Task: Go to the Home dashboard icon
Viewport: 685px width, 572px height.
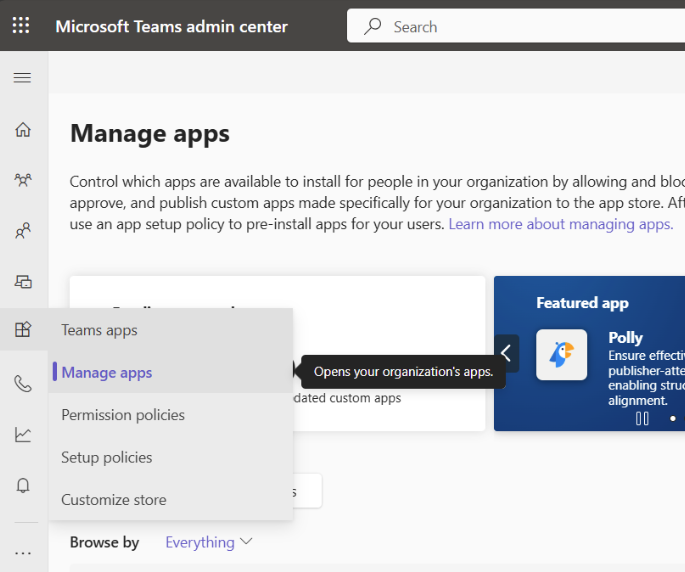Action: (23, 130)
